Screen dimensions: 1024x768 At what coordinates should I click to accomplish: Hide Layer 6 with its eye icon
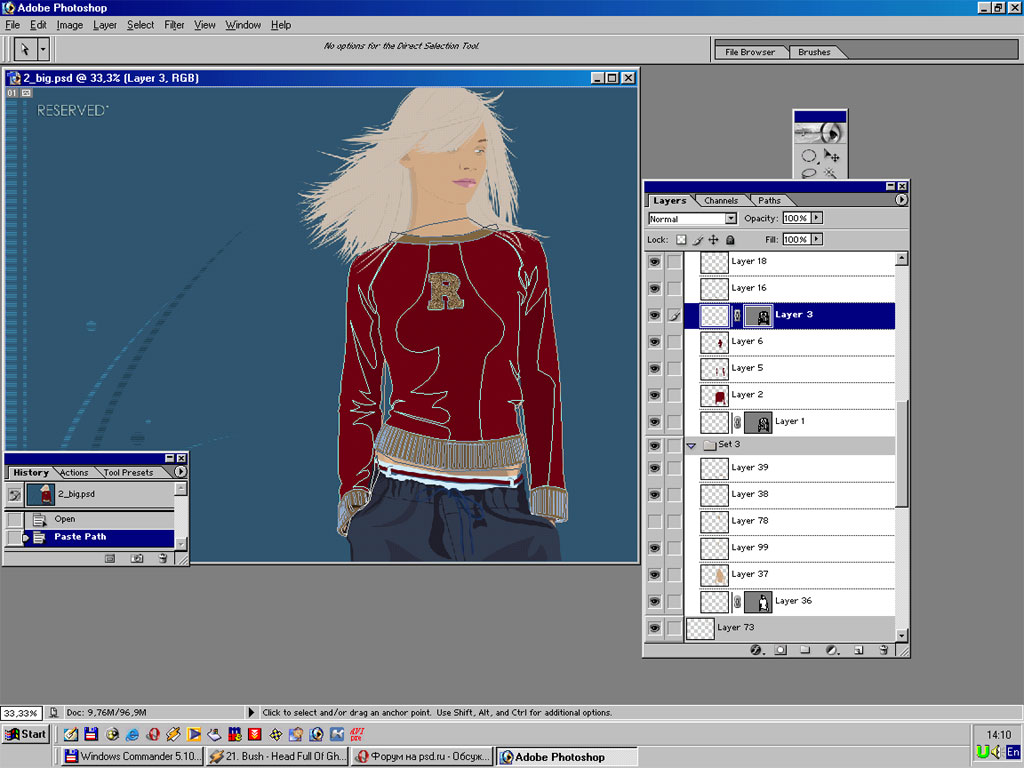[654, 342]
